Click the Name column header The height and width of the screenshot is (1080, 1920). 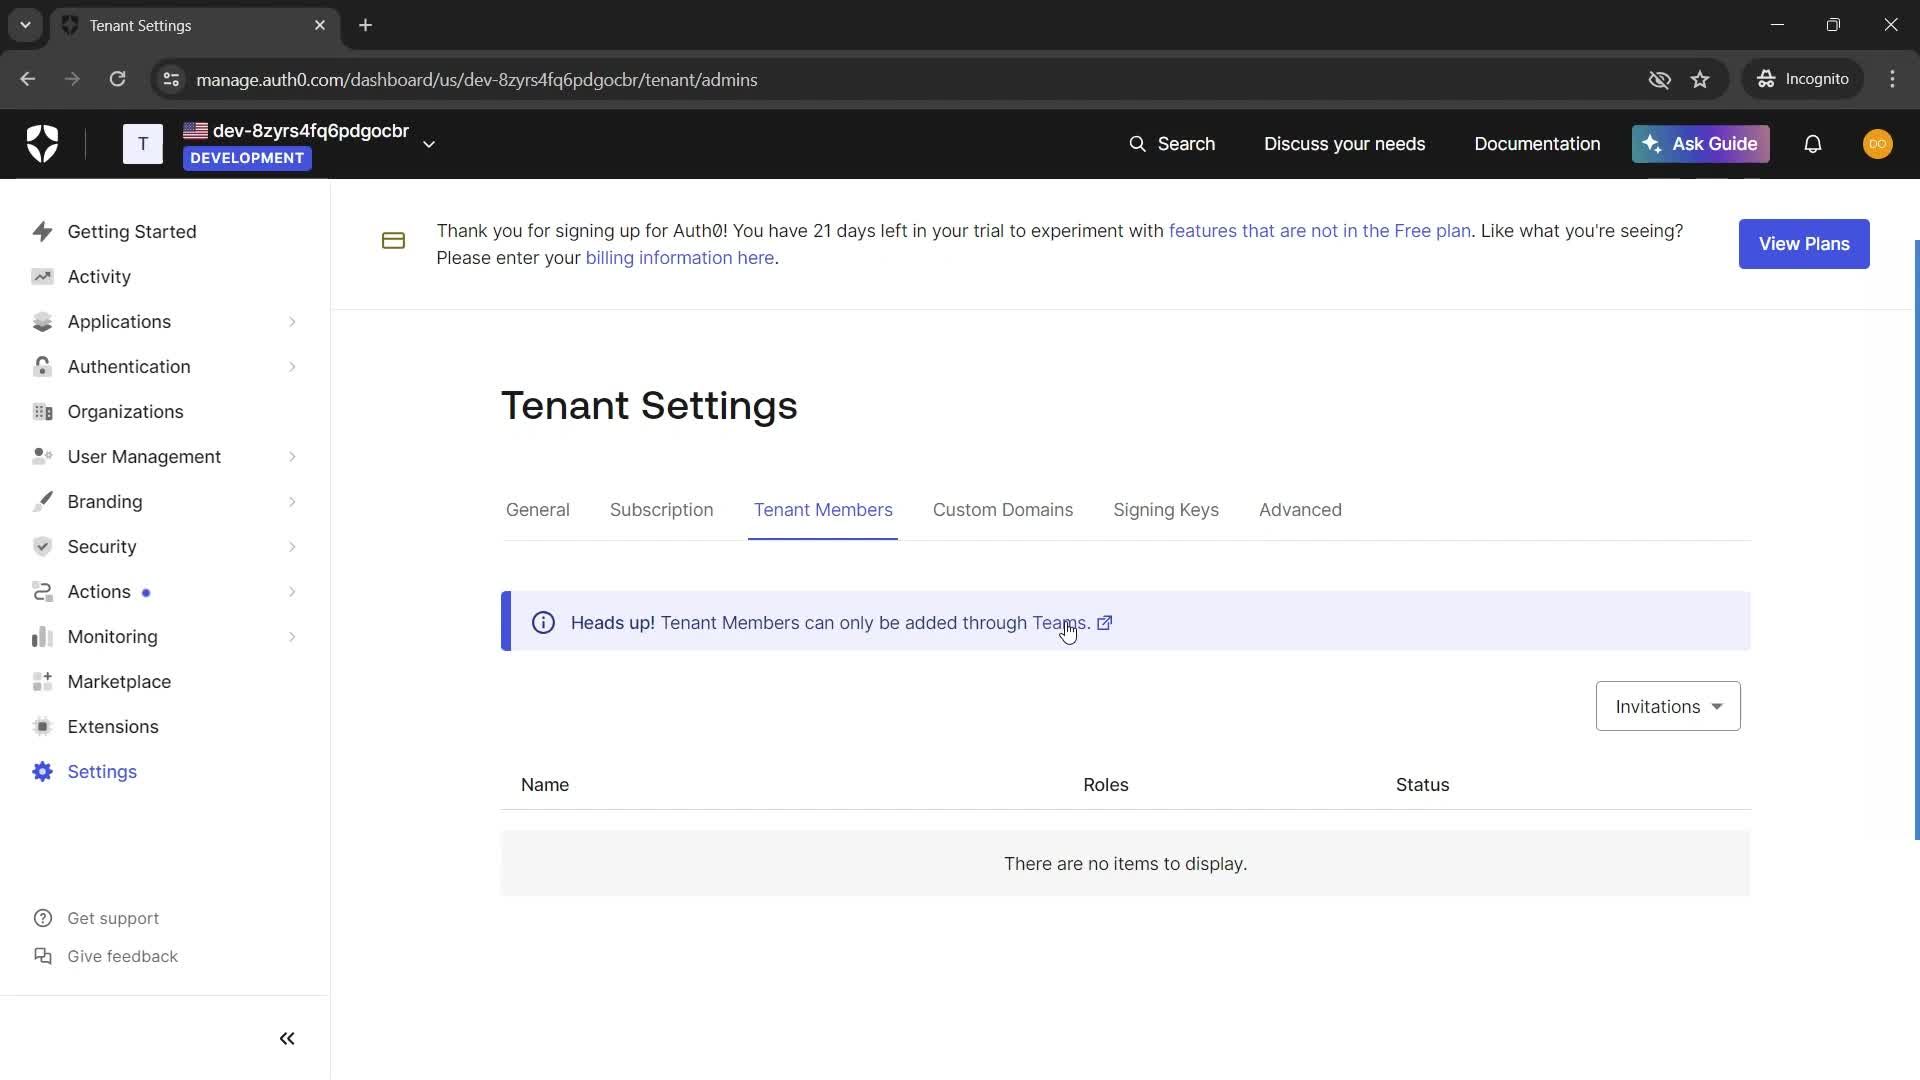tap(545, 785)
